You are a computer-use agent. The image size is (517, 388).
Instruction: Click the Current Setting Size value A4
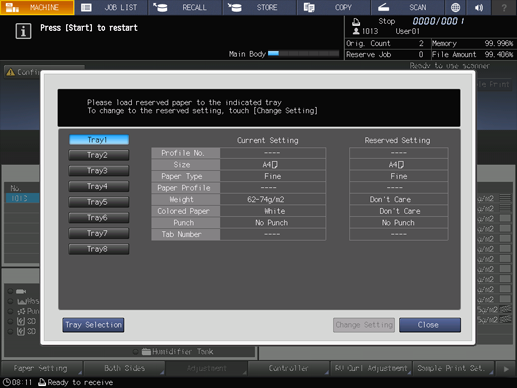coord(273,165)
